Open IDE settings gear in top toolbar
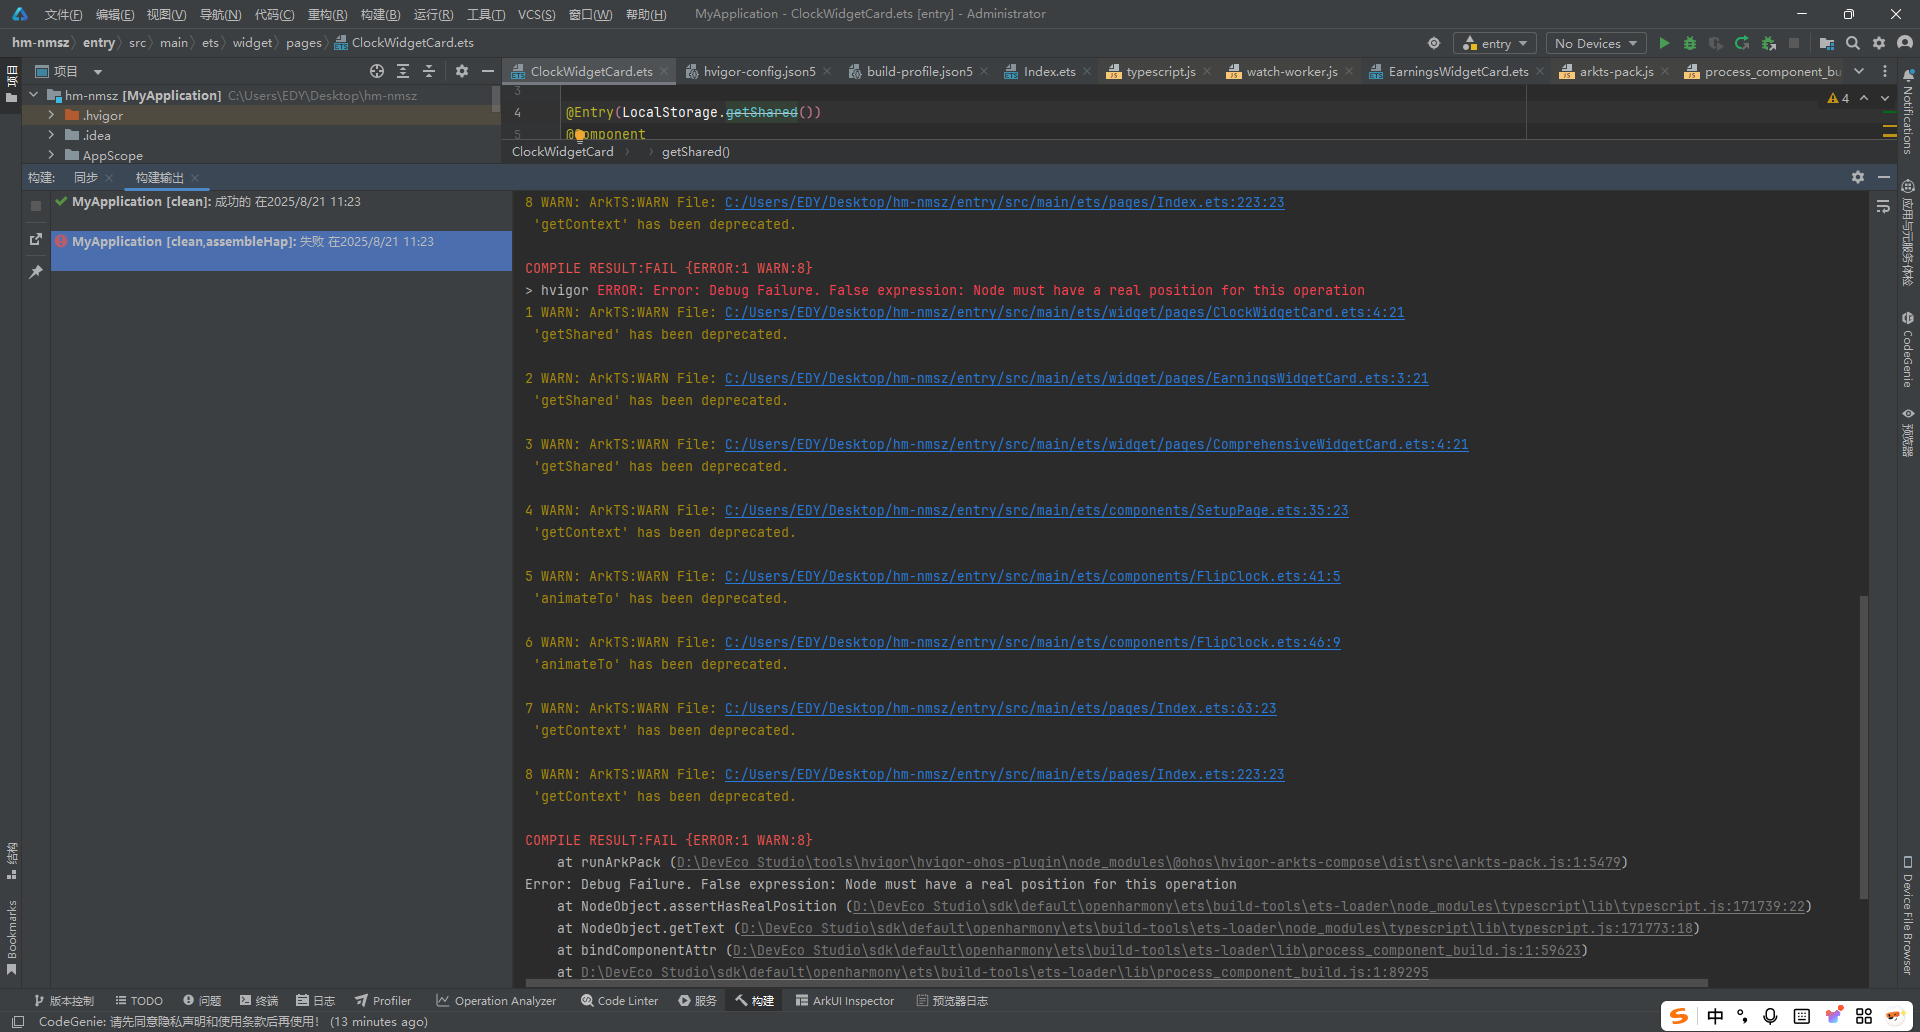The height and width of the screenshot is (1032, 1920). (x=1879, y=43)
